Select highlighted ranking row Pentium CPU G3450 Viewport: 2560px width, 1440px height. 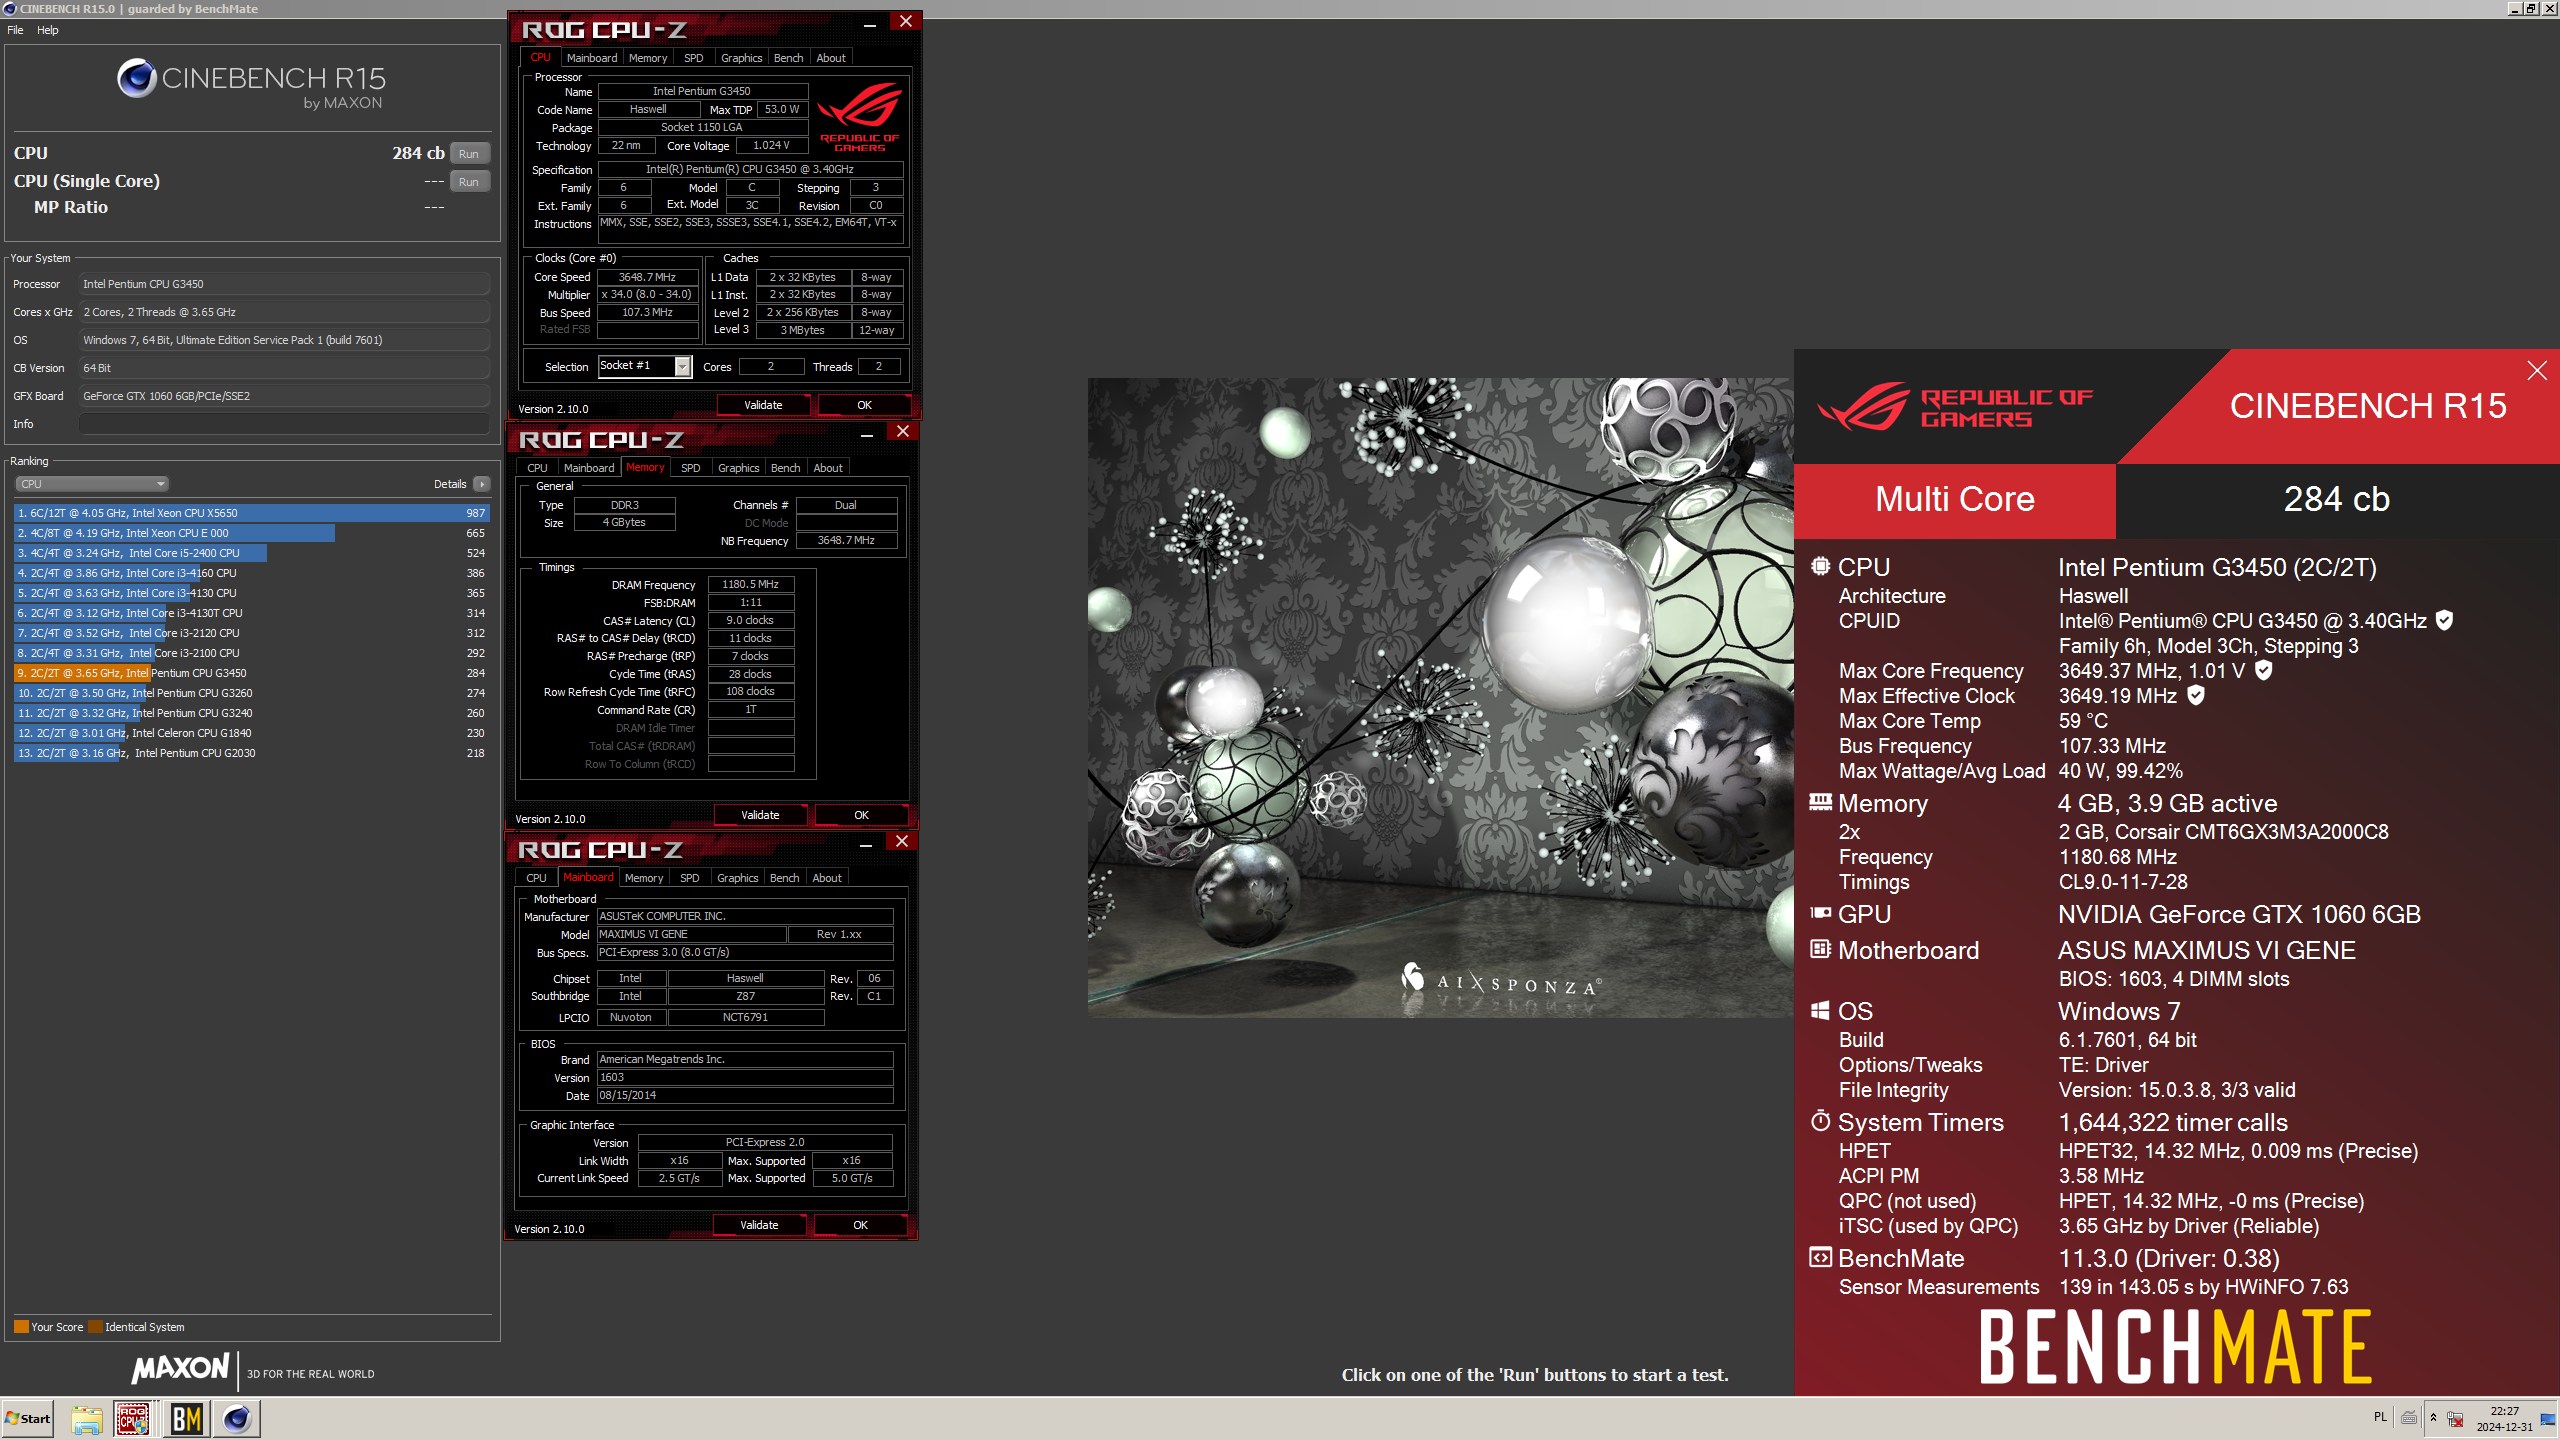(250, 673)
